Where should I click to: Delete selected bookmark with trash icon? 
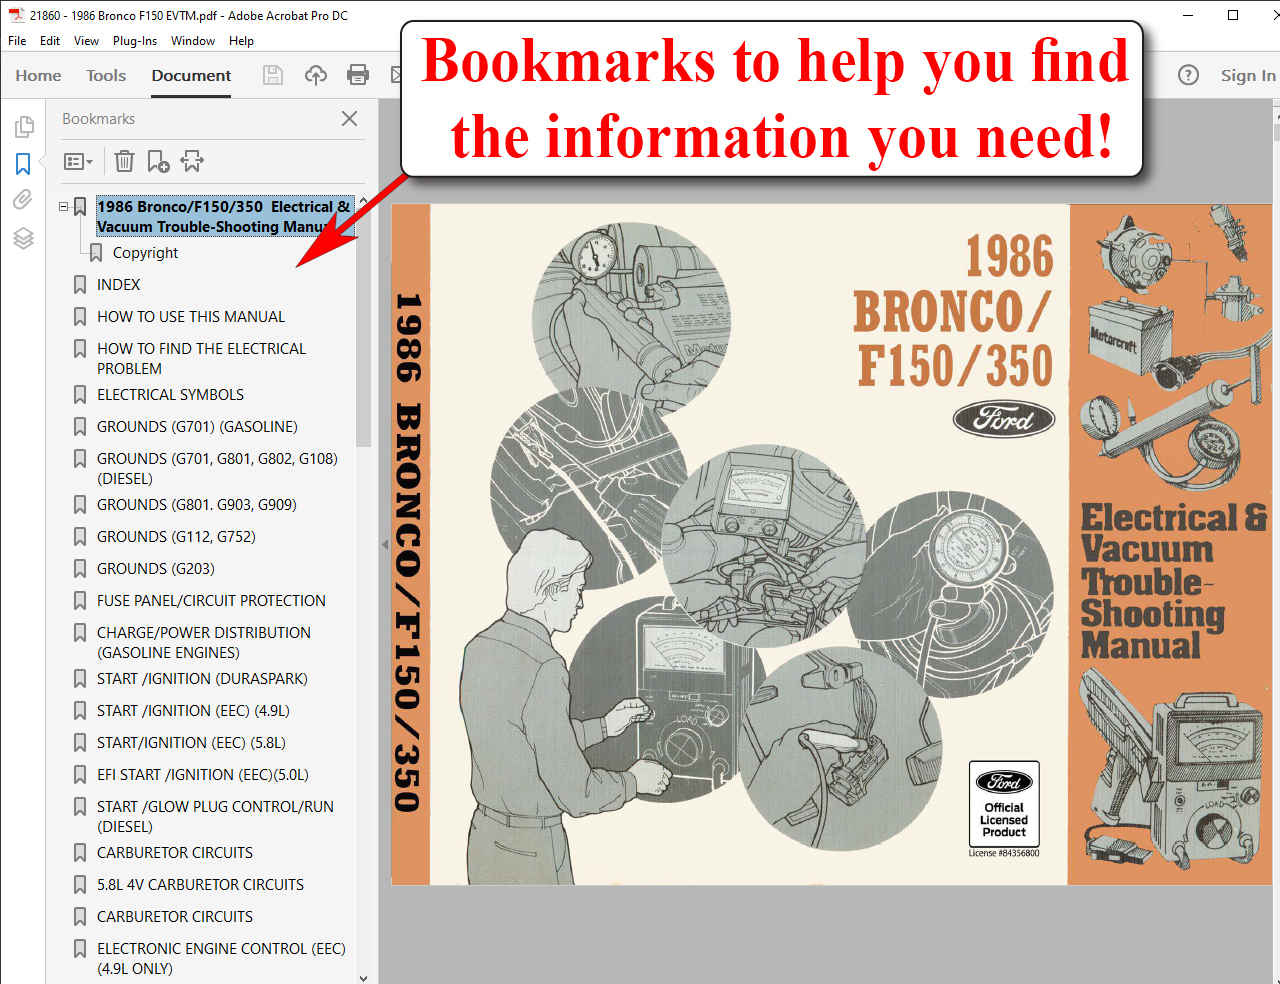[x=124, y=161]
